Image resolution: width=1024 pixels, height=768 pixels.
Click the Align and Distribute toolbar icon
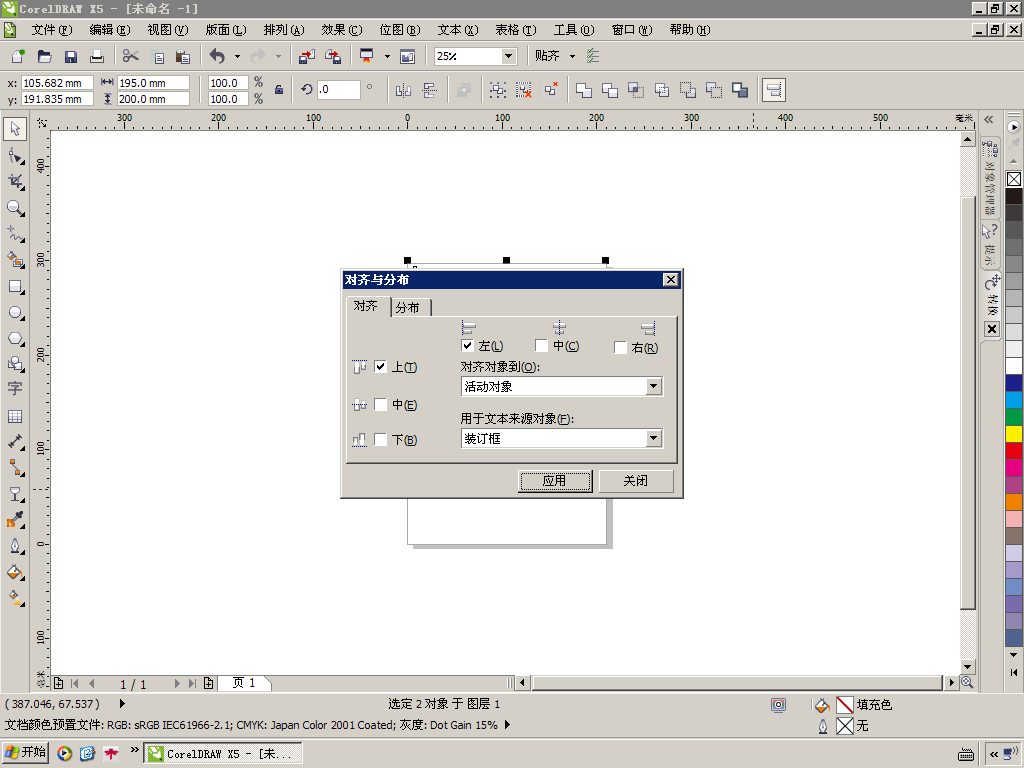click(774, 90)
